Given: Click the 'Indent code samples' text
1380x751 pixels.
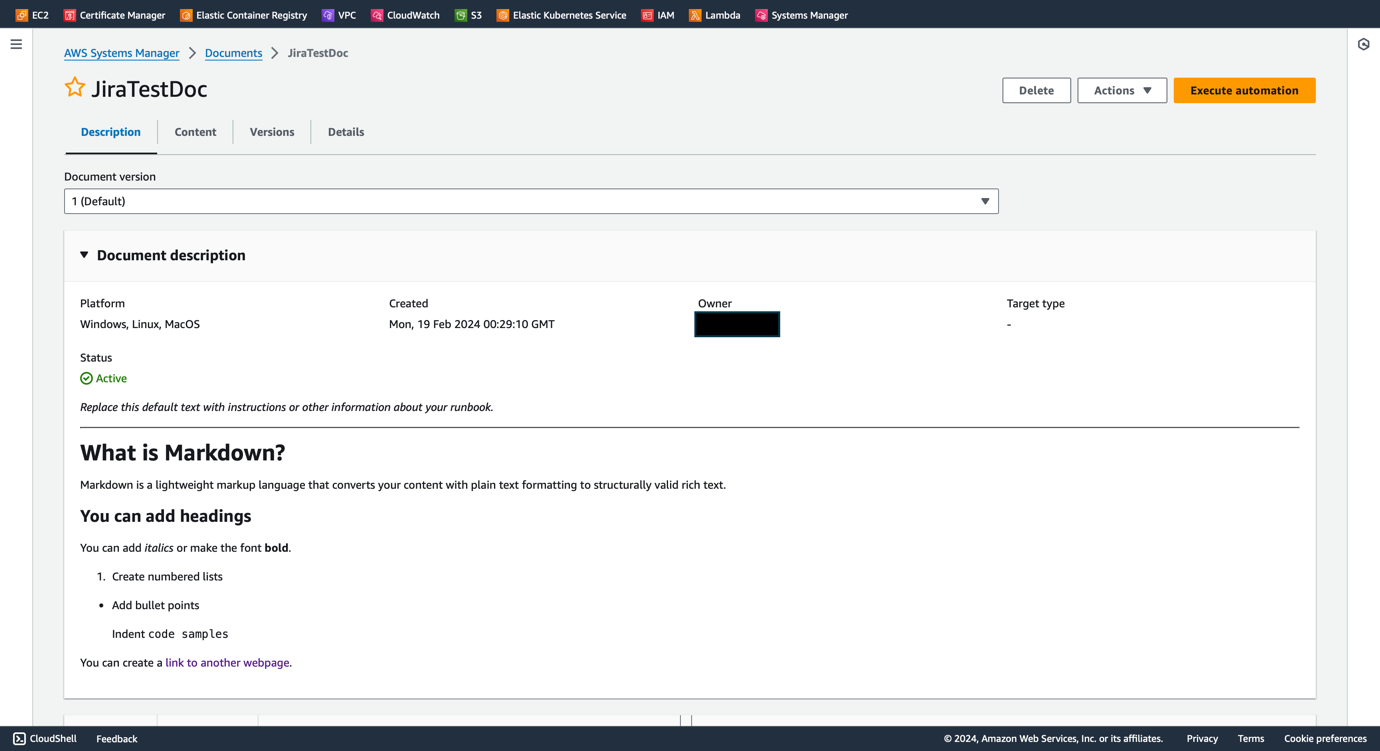Looking at the screenshot, I should pyautogui.click(x=170, y=634).
